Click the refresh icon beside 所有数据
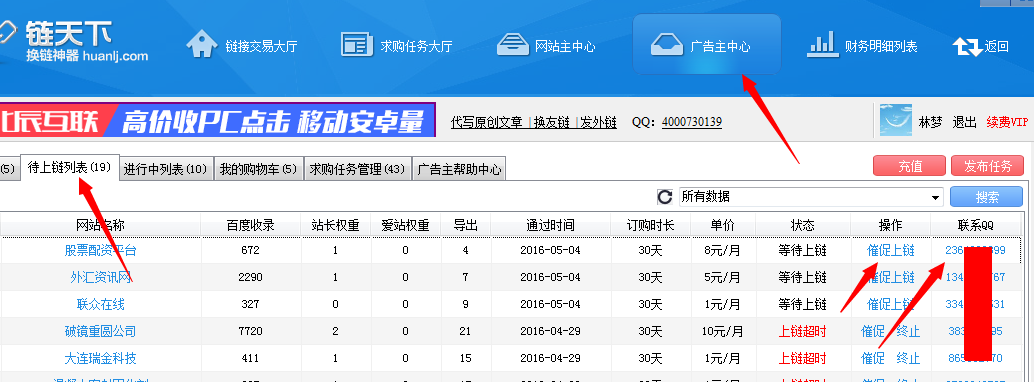The width and height of the screenshot is (1034, 382). [665, 197]
